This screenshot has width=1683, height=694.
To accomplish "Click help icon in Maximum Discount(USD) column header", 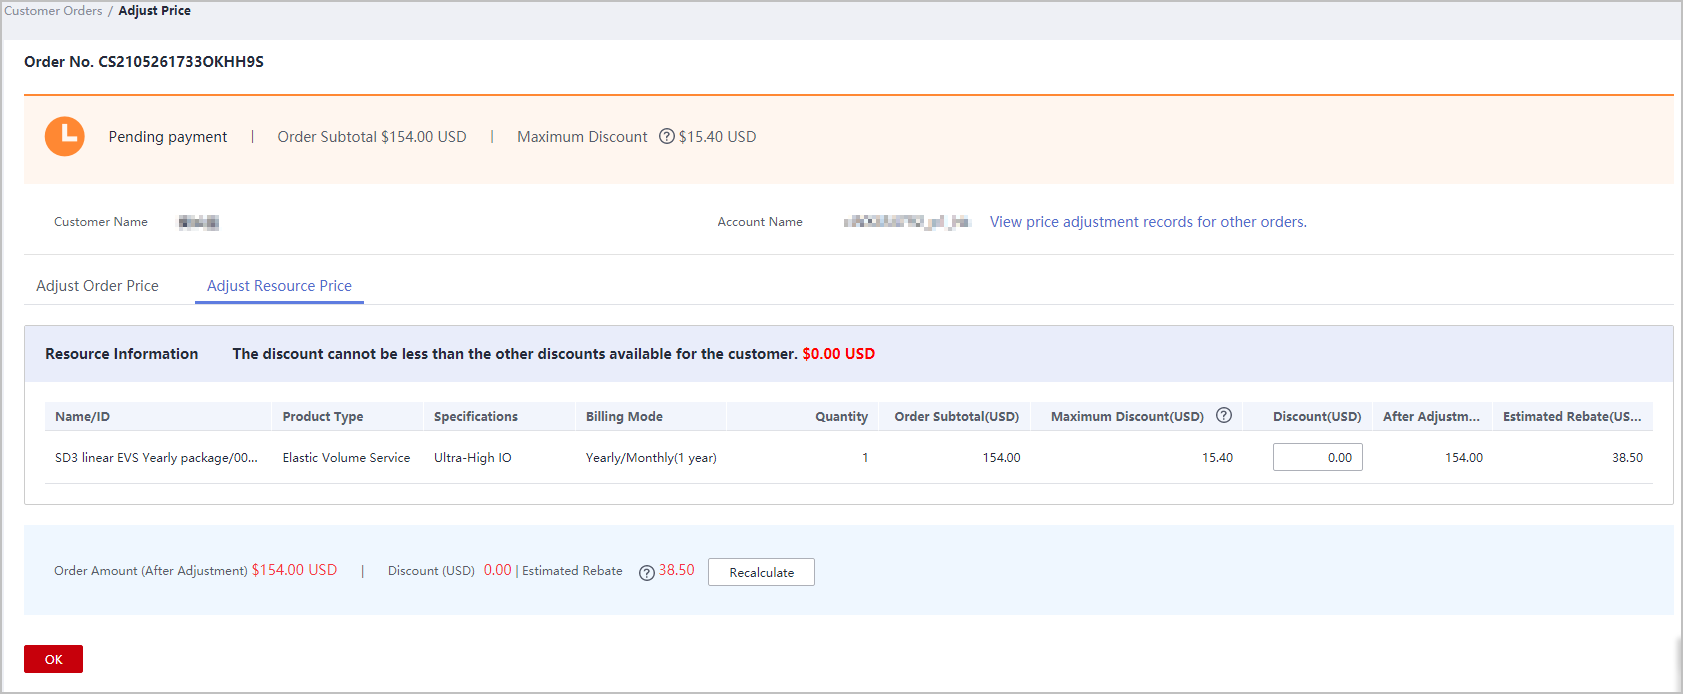I will [1223, 415].
